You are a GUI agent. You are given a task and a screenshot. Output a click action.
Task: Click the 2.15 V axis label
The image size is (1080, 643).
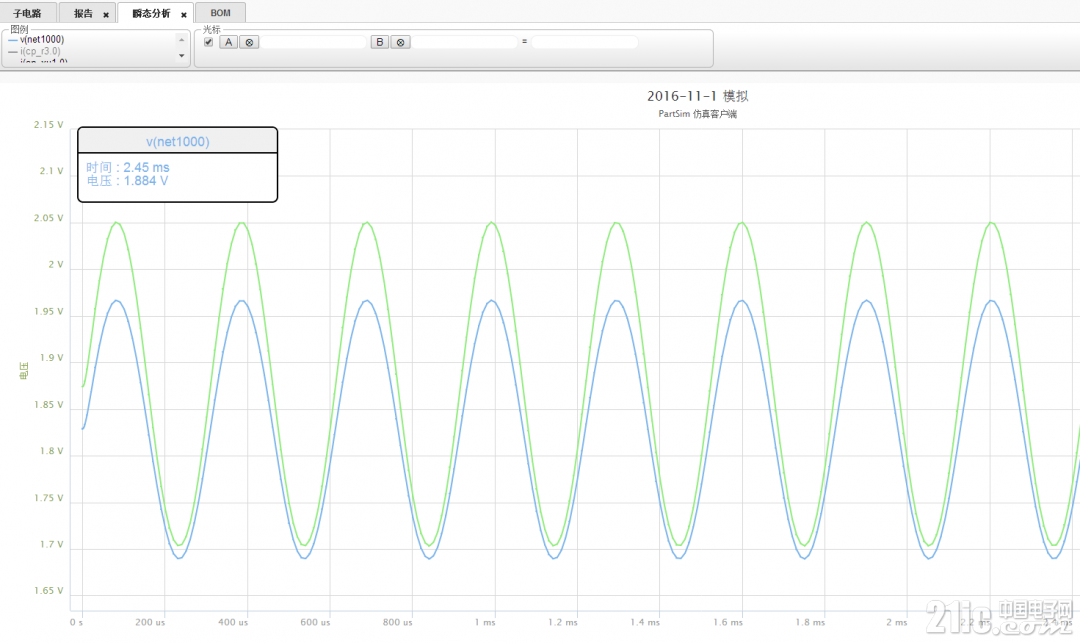tap(48, 125)
